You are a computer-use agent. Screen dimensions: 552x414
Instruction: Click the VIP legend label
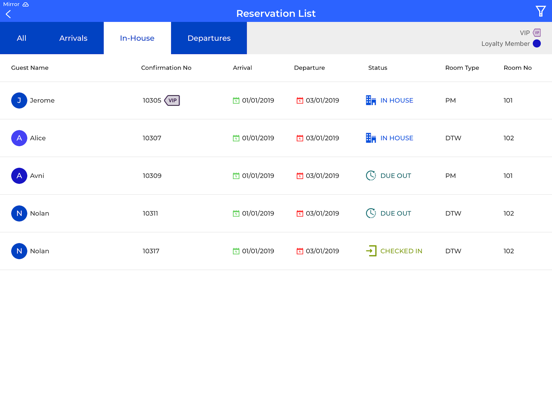click(525, 33)
